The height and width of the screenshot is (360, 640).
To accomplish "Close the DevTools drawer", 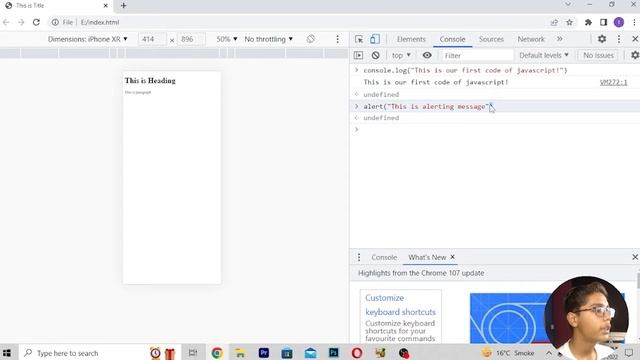I will tap(635, 257).
